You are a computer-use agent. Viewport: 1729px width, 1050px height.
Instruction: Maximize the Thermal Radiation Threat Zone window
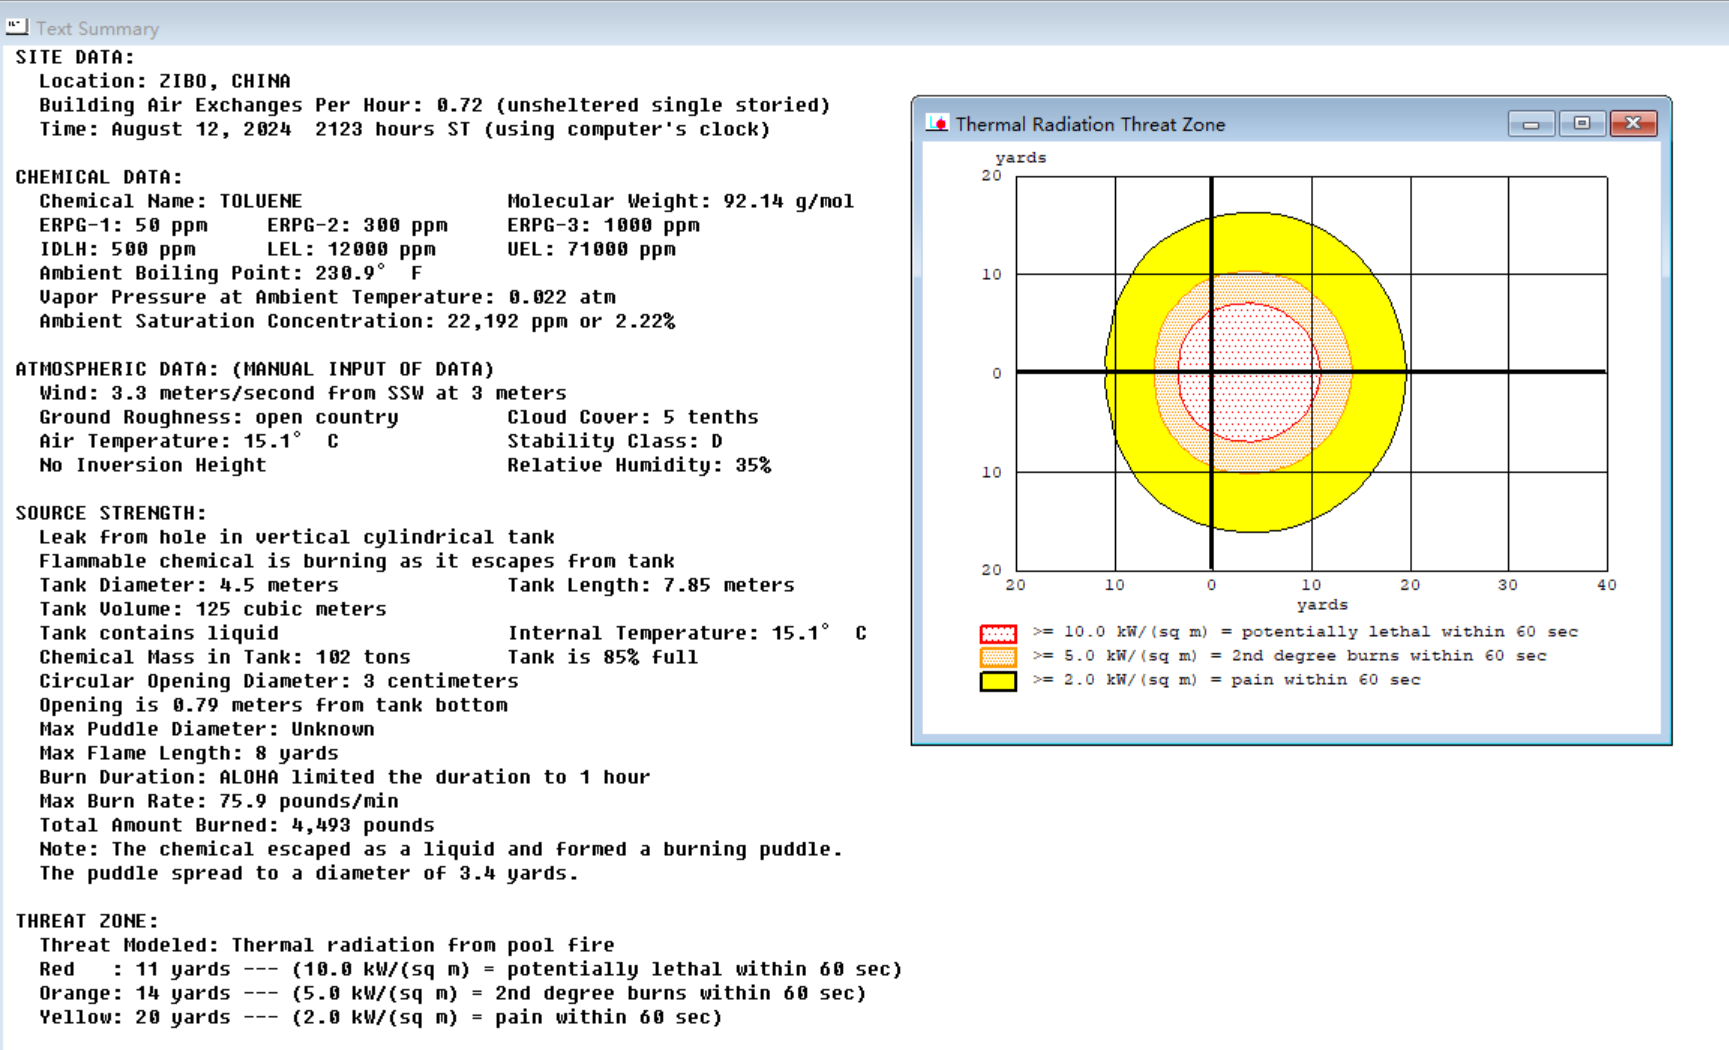(x=1582, y=123)
